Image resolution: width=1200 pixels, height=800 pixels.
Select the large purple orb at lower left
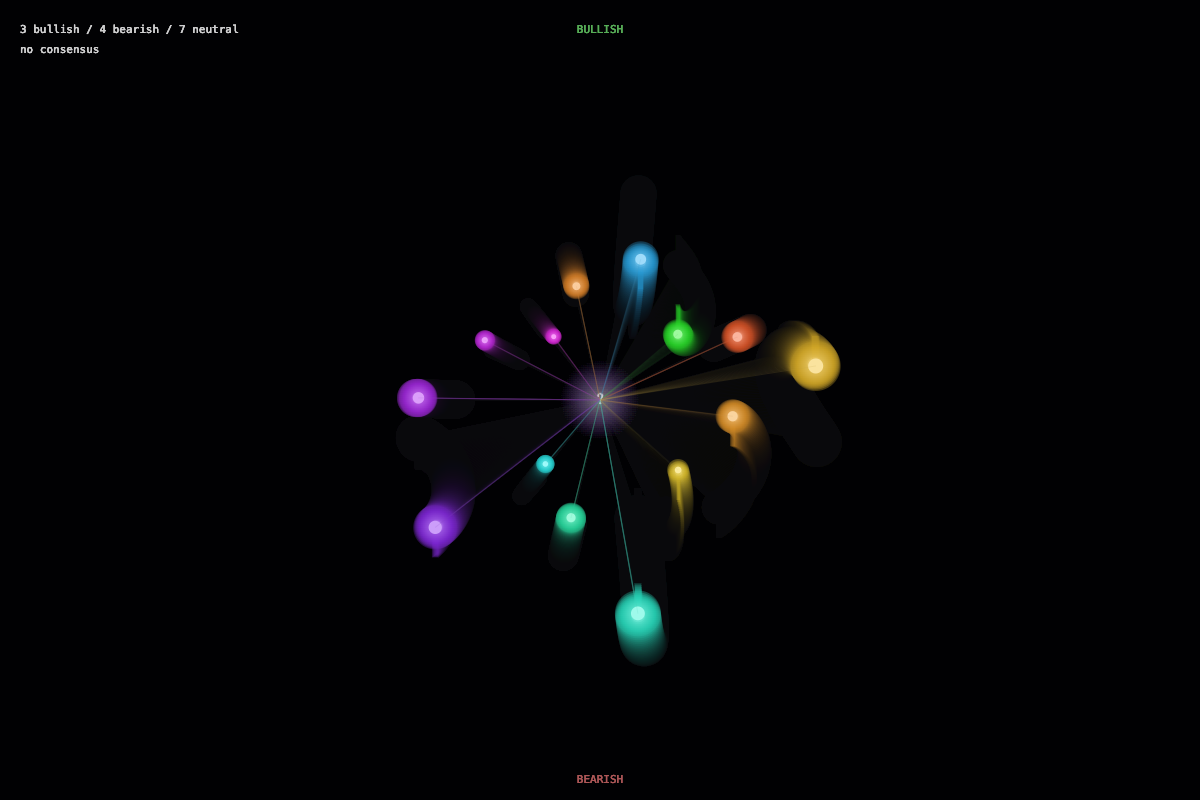[435, 527]
